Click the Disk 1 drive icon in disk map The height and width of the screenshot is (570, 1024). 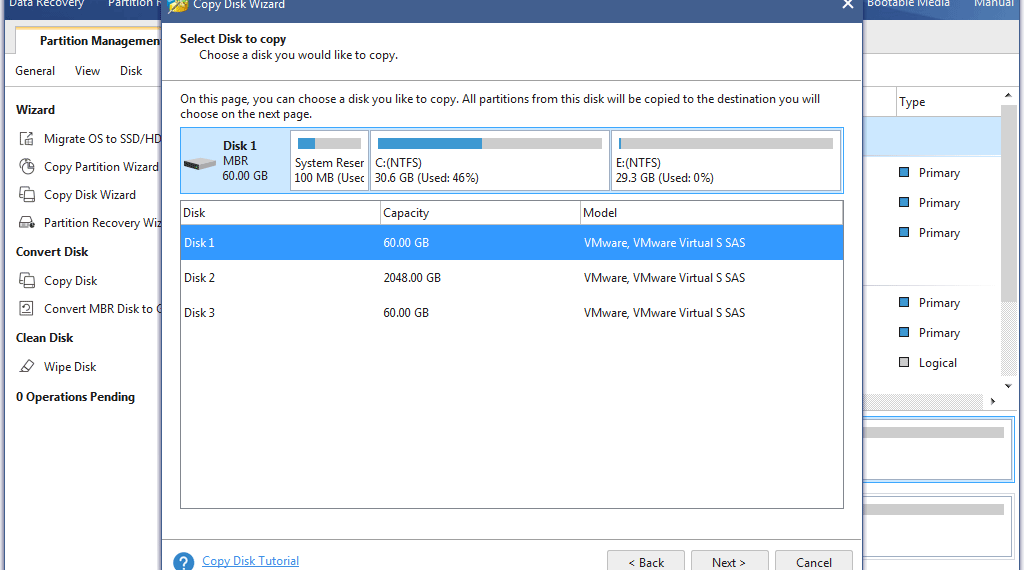(200, 163)
